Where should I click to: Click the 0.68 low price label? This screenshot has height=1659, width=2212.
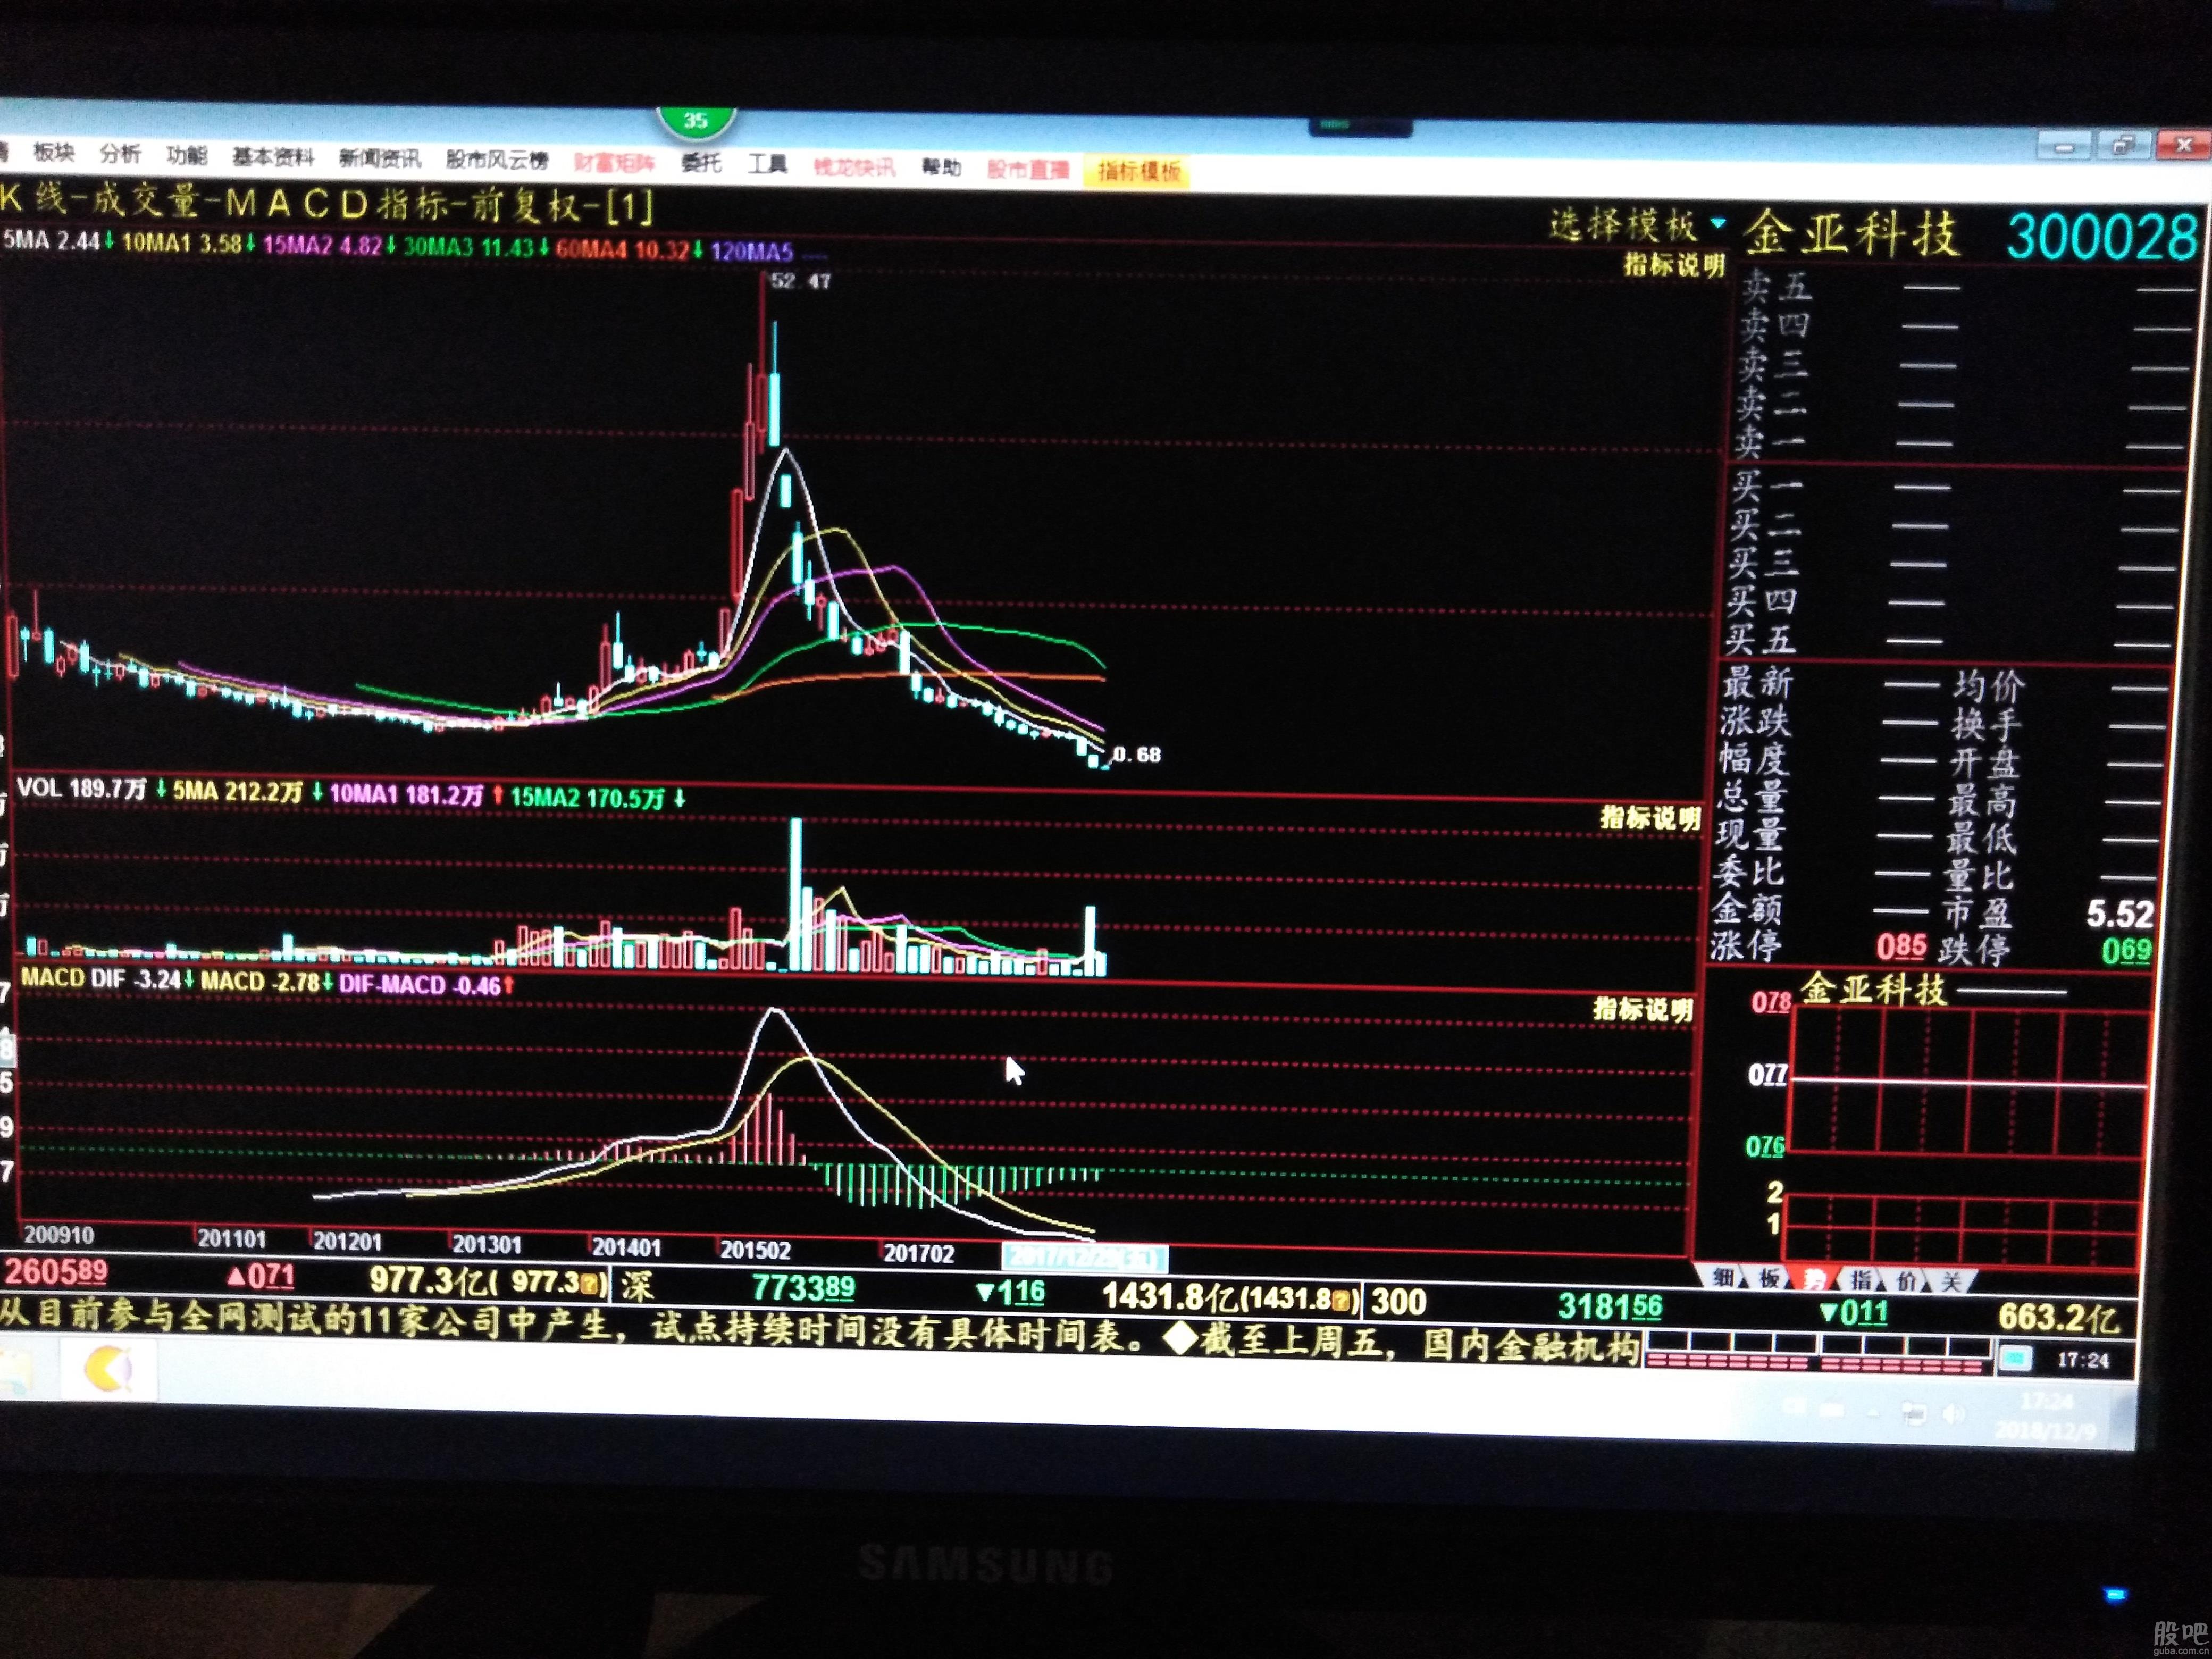point(1137,754)
